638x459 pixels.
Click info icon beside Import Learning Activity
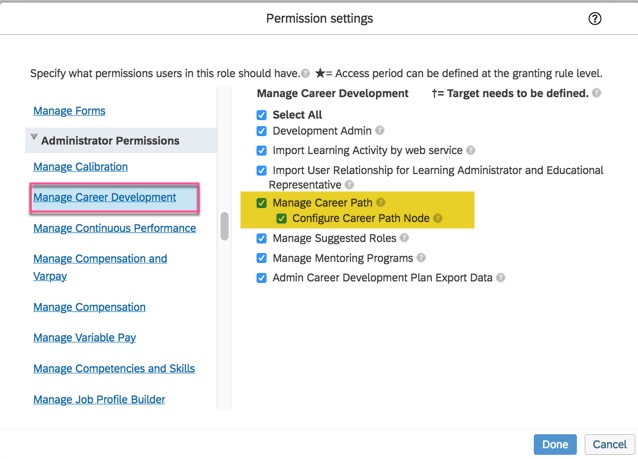470,151
